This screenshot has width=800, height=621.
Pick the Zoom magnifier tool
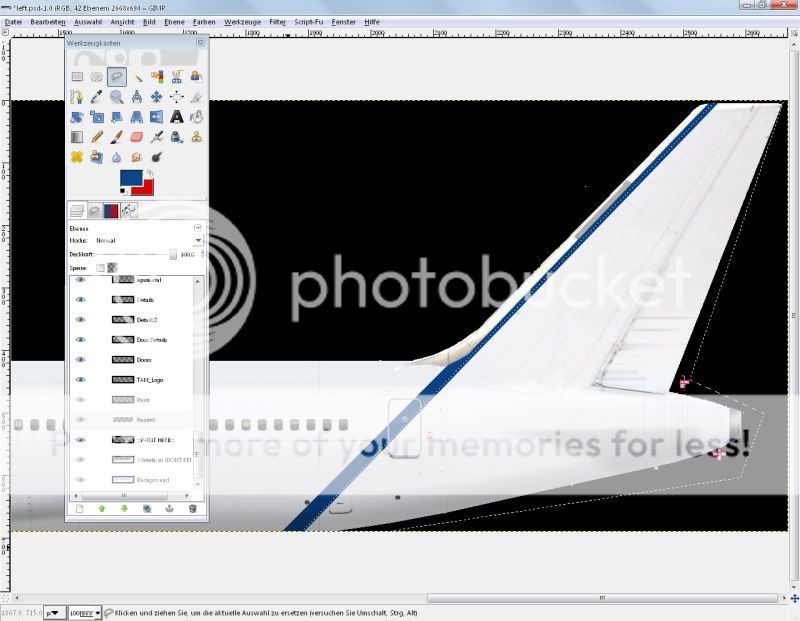[x=117, y=97]
